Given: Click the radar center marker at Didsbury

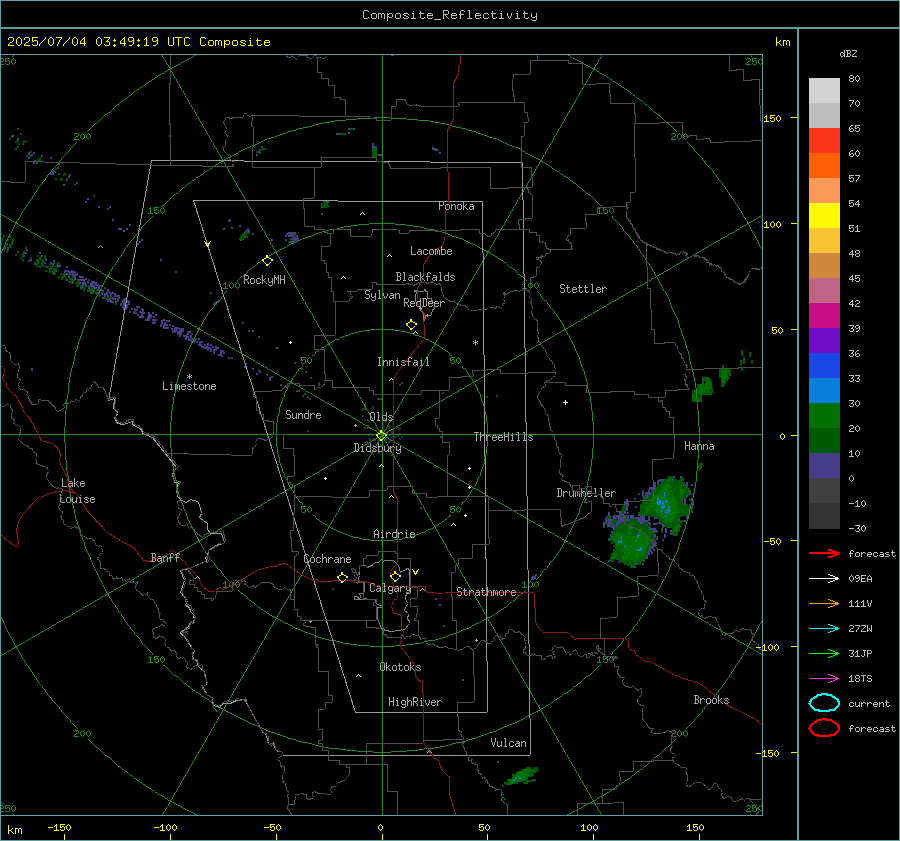Looking at the screenshot, I should click(382, 436).
